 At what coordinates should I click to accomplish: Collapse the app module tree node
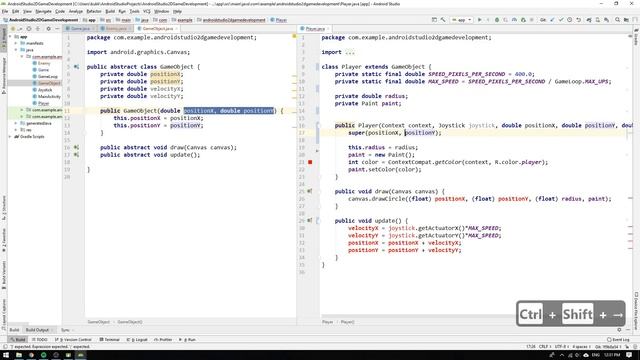[x=11, y=36]
